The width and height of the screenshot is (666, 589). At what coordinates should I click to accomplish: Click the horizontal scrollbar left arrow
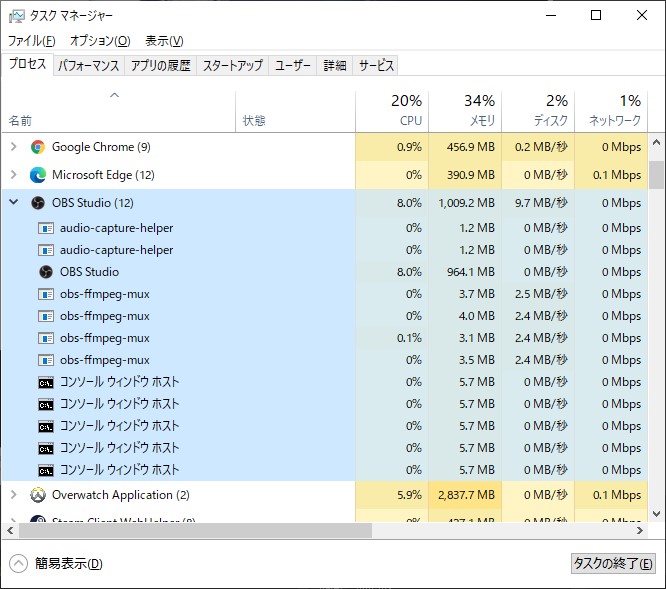10,530
